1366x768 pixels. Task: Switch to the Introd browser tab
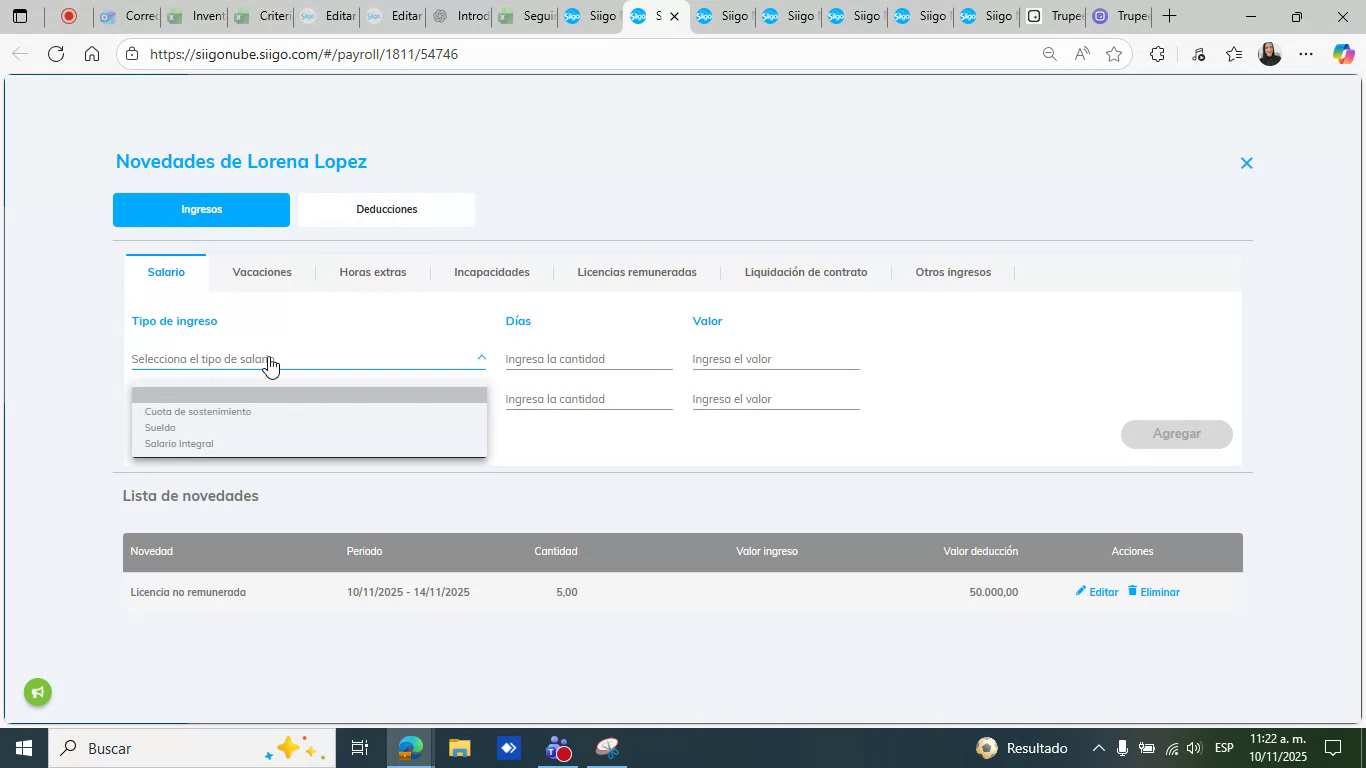pyautogui.click(x=459, y=16)
